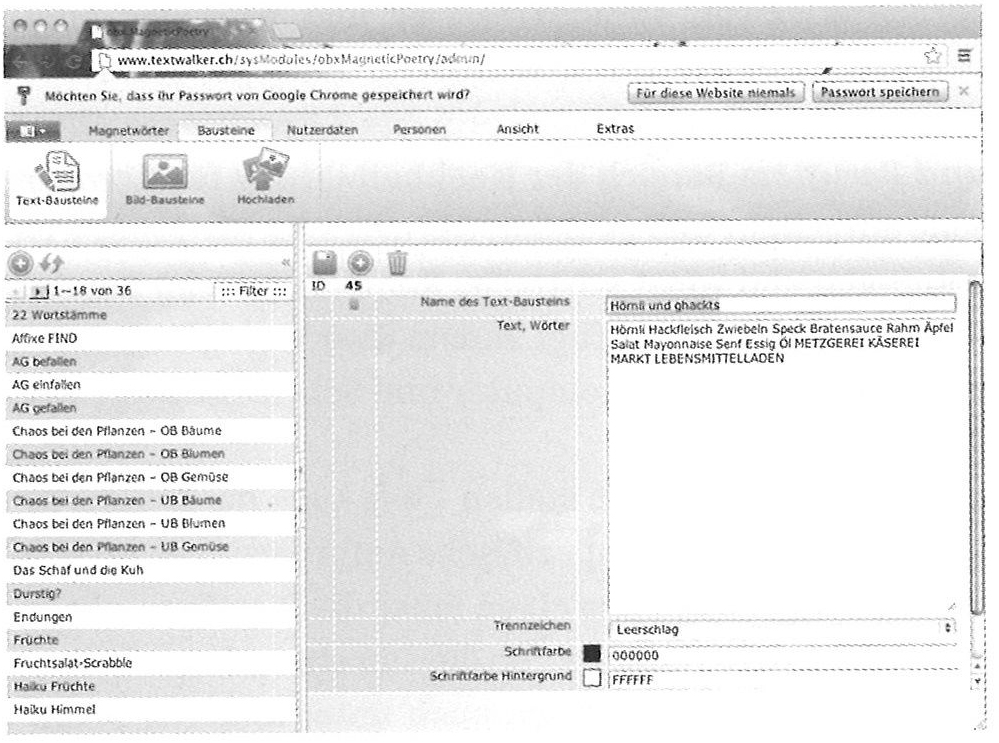Add a new item in the list panel

point(19,264)
